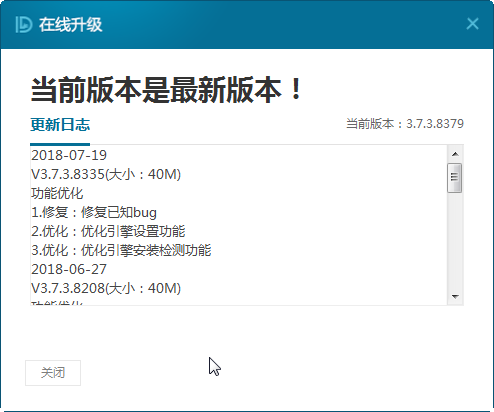Select the 更新日志 tab

(x=60, y=125)
